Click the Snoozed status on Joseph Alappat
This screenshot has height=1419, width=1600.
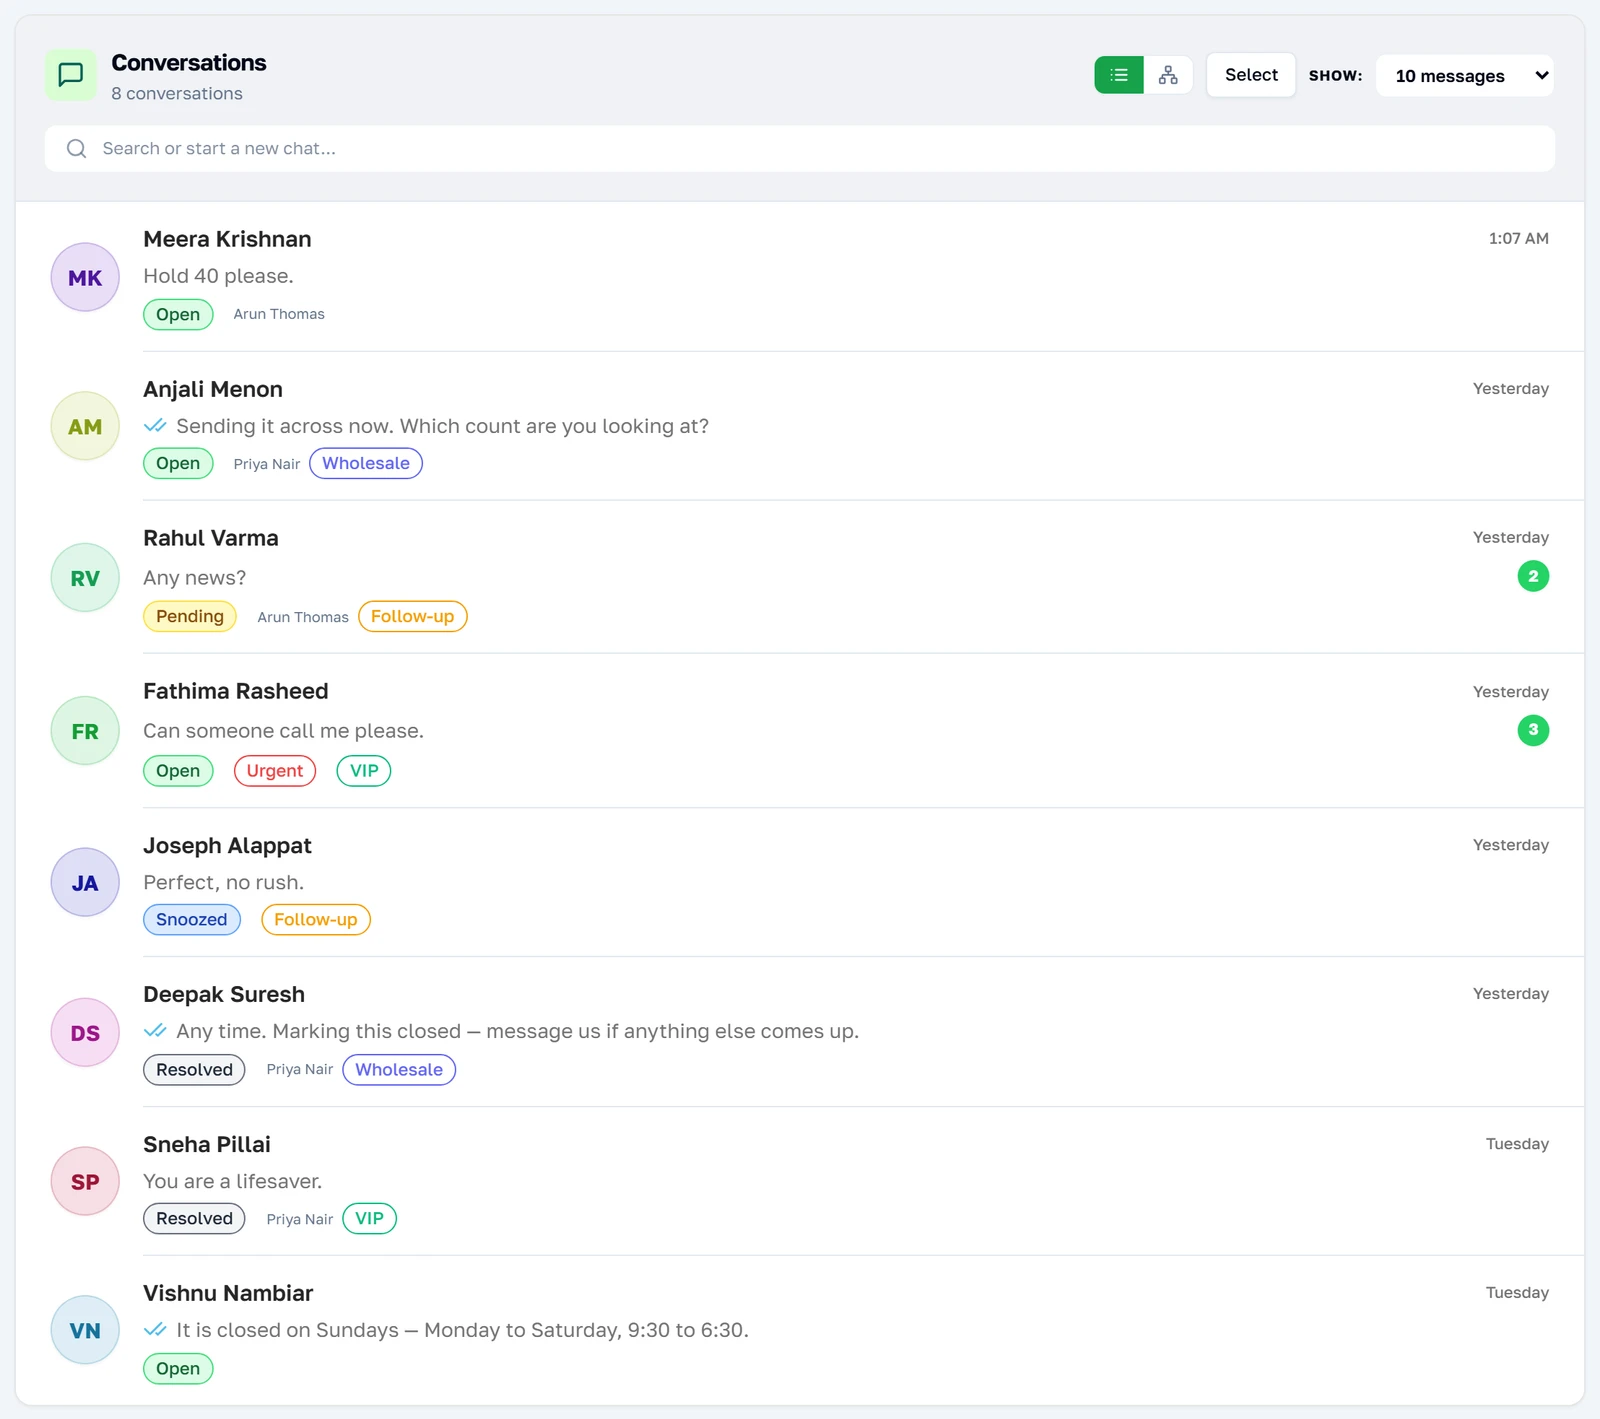(x=192, y=920)
